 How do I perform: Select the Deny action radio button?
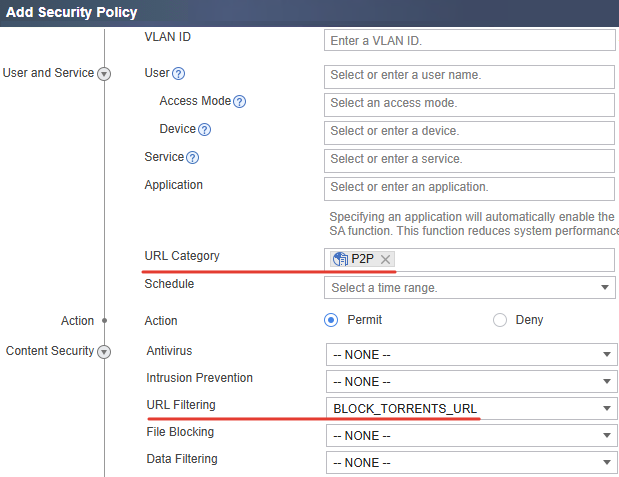(500, 320)
